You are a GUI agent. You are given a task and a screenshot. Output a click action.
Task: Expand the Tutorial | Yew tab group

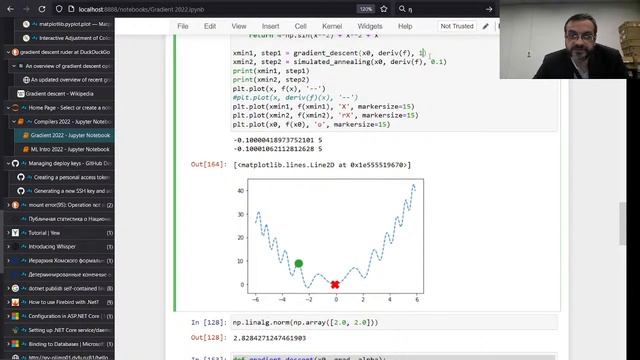pos(8,233)
